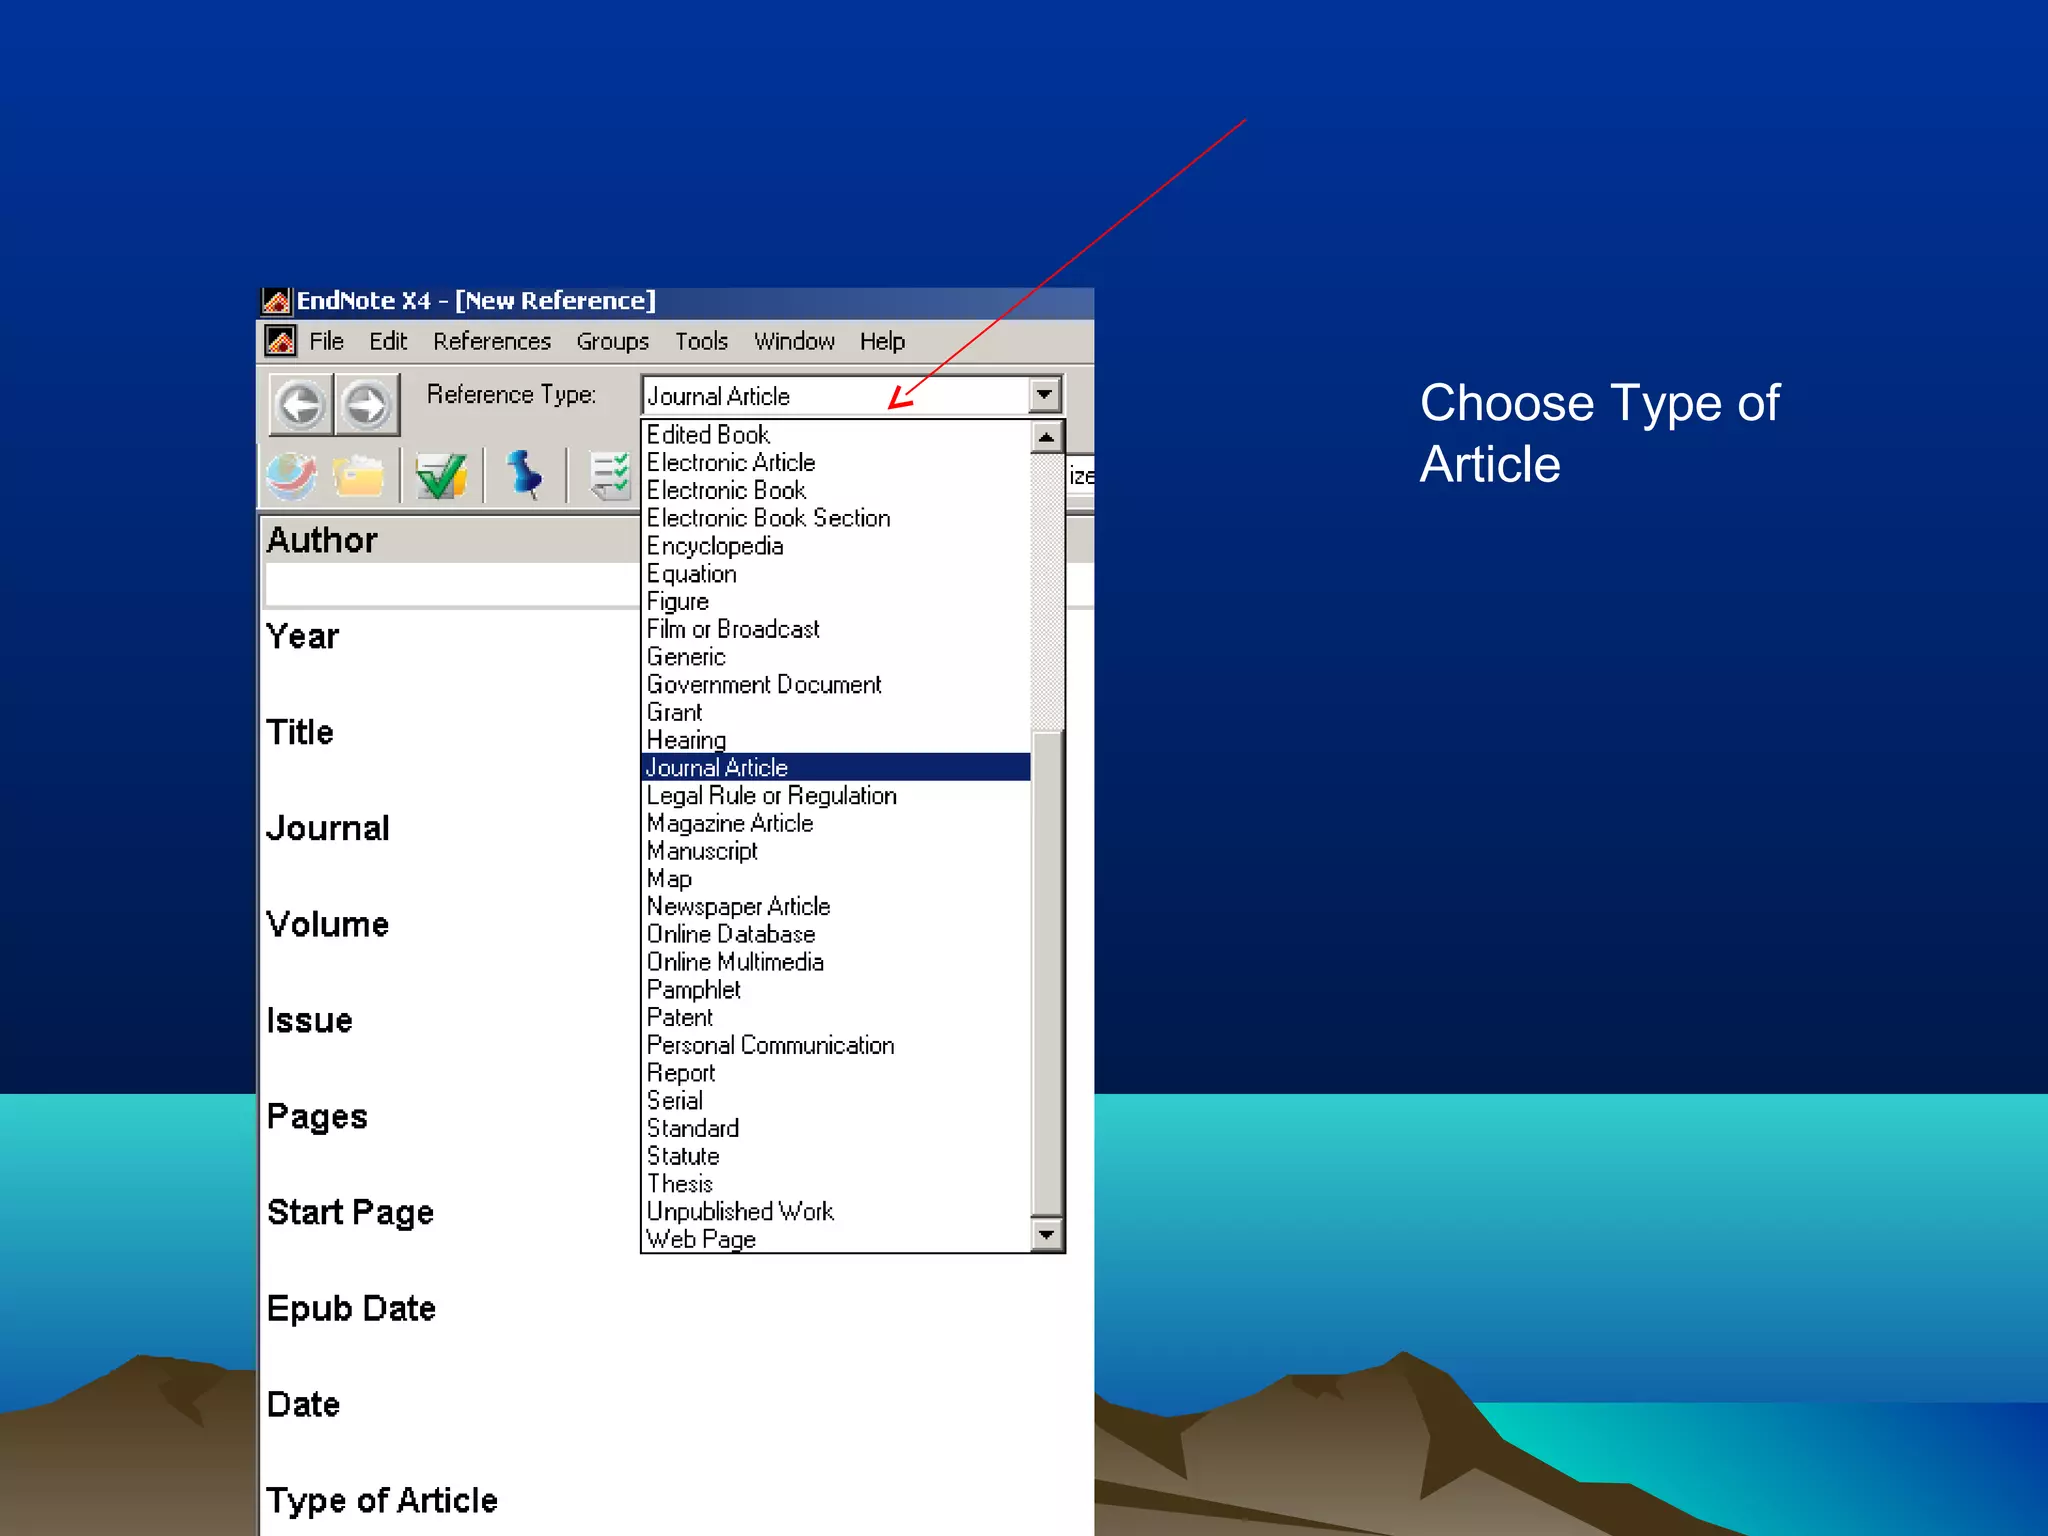Open the File menu
The width and height of the screenshot is (2048, 1536).
point(326,341)
